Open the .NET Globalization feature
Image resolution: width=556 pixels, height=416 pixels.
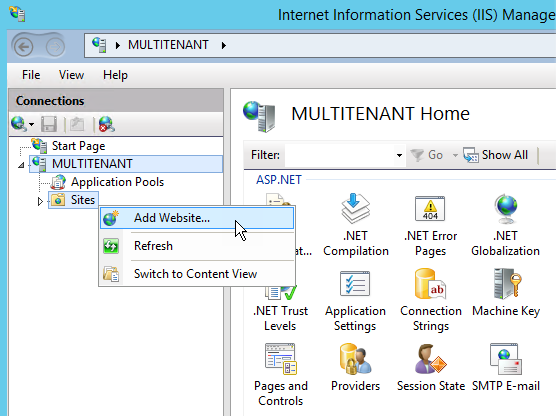coord(505,225)
